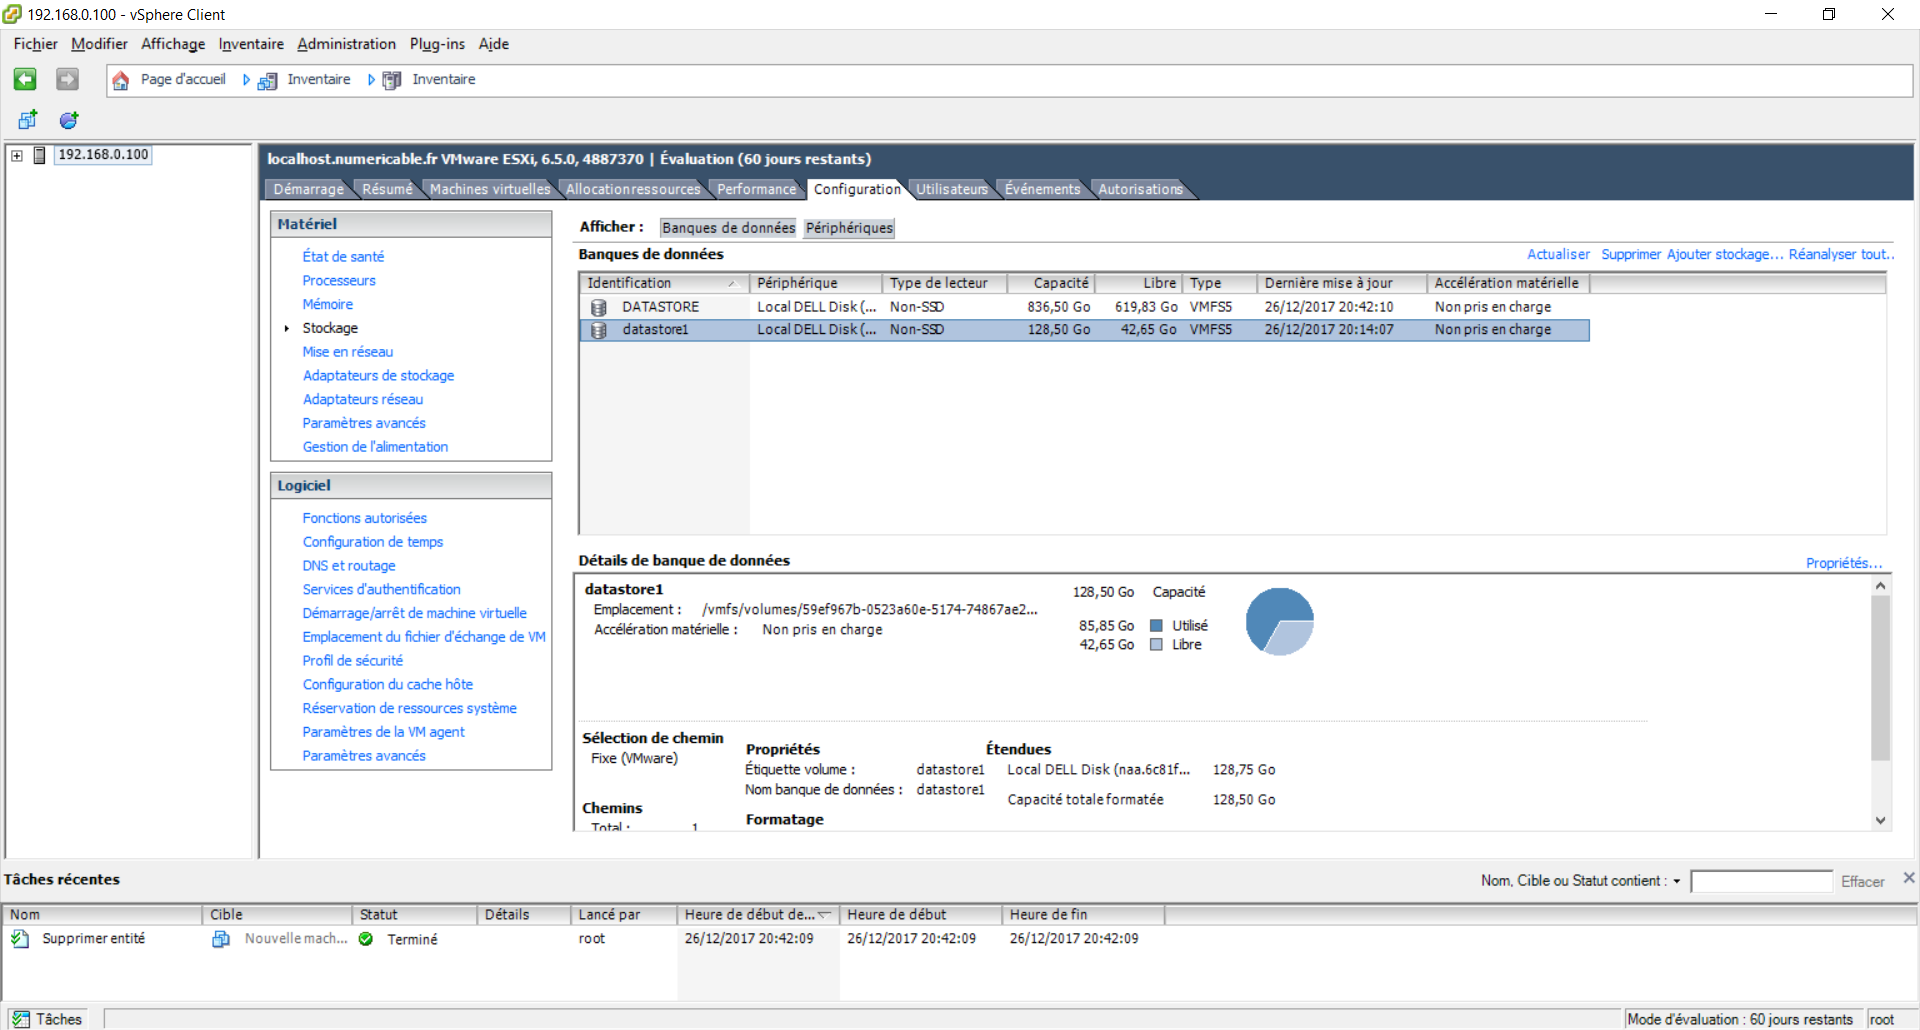Sort tasks by Heure de début de... column
1920x1030 pixels.
pos(758,914)
